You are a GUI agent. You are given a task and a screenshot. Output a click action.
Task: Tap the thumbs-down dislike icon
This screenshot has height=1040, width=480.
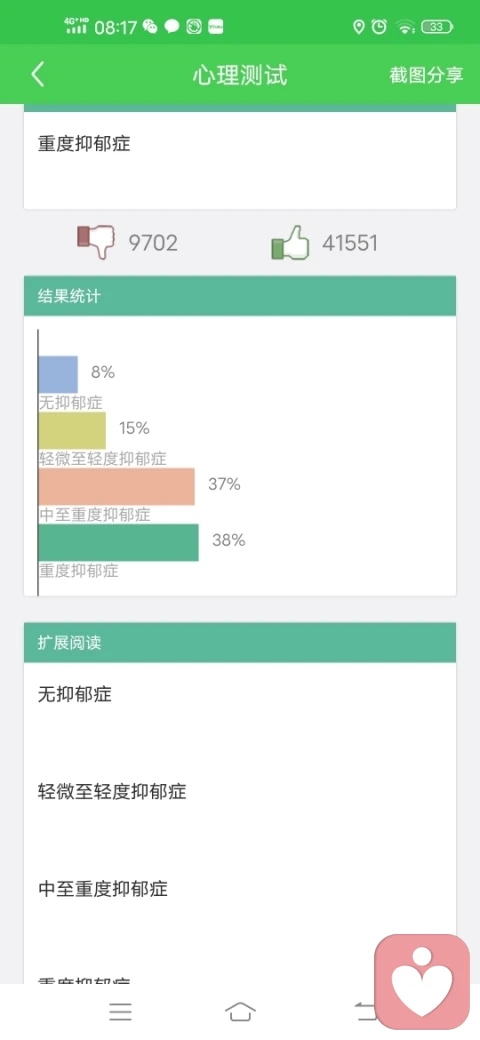coord(96,242)
